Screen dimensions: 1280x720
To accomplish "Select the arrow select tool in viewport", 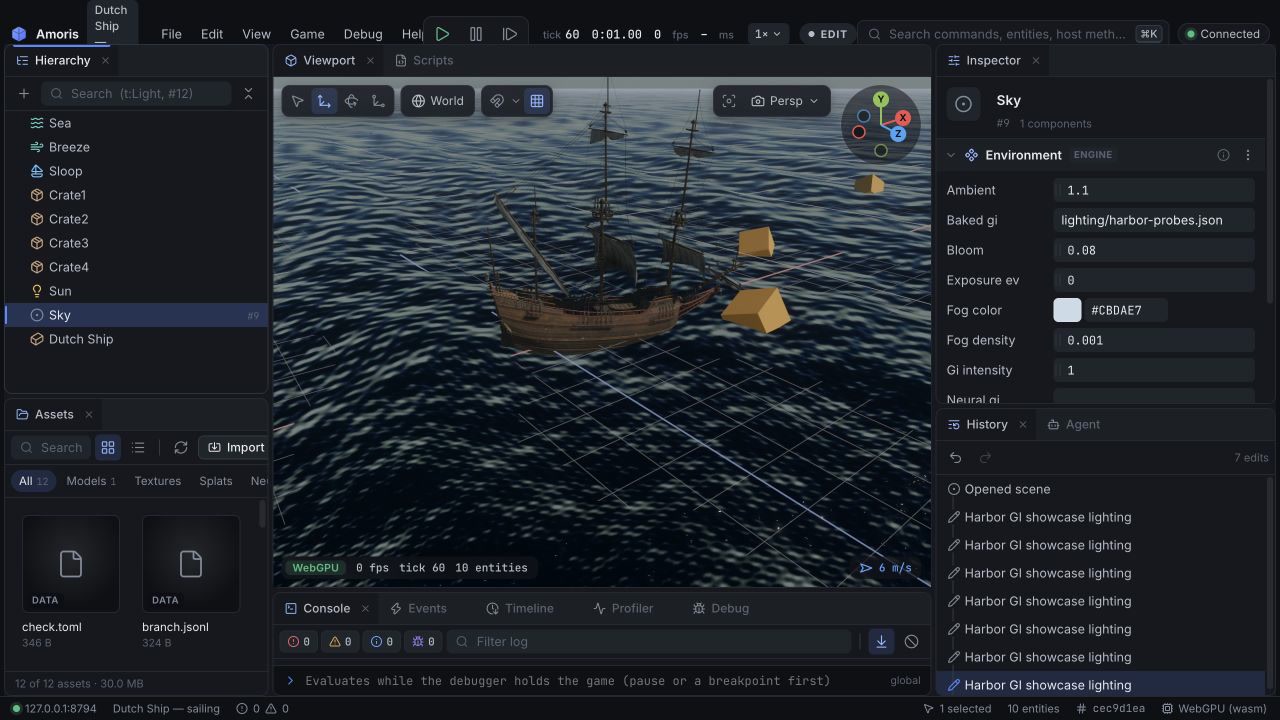I will [298, 101].
